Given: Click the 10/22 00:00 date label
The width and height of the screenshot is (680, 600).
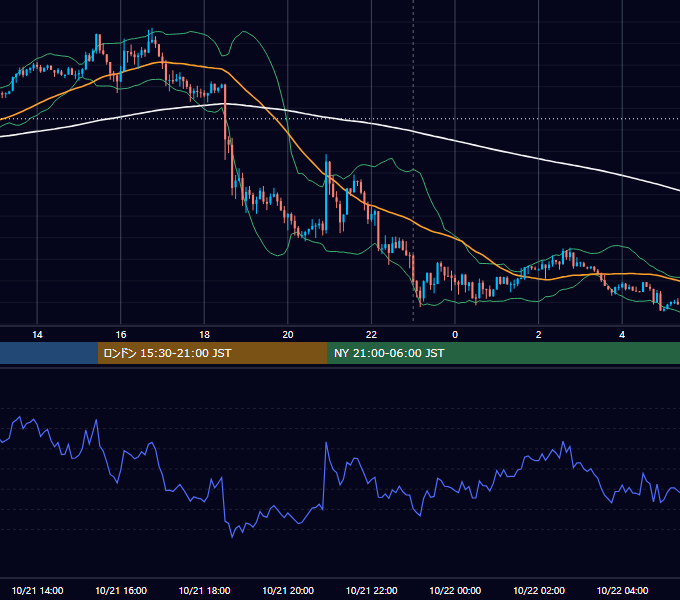Looking at the screenshot, I should click(x=455, y=590).
